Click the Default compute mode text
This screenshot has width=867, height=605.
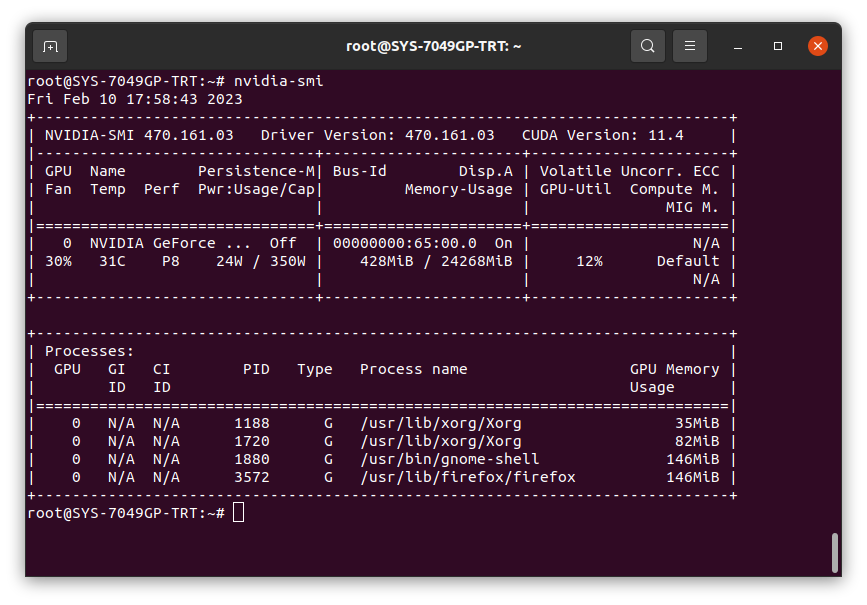[688, 261]
